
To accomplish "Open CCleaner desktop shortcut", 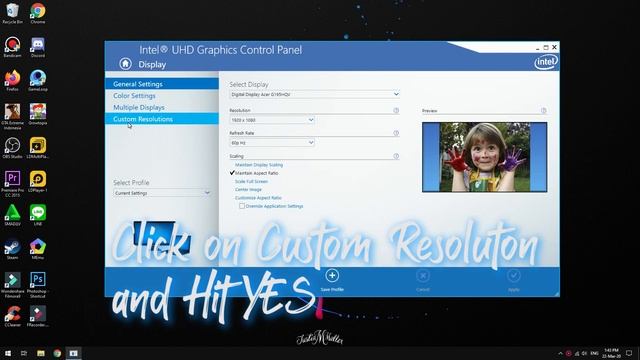I will [x=12, y=316].
